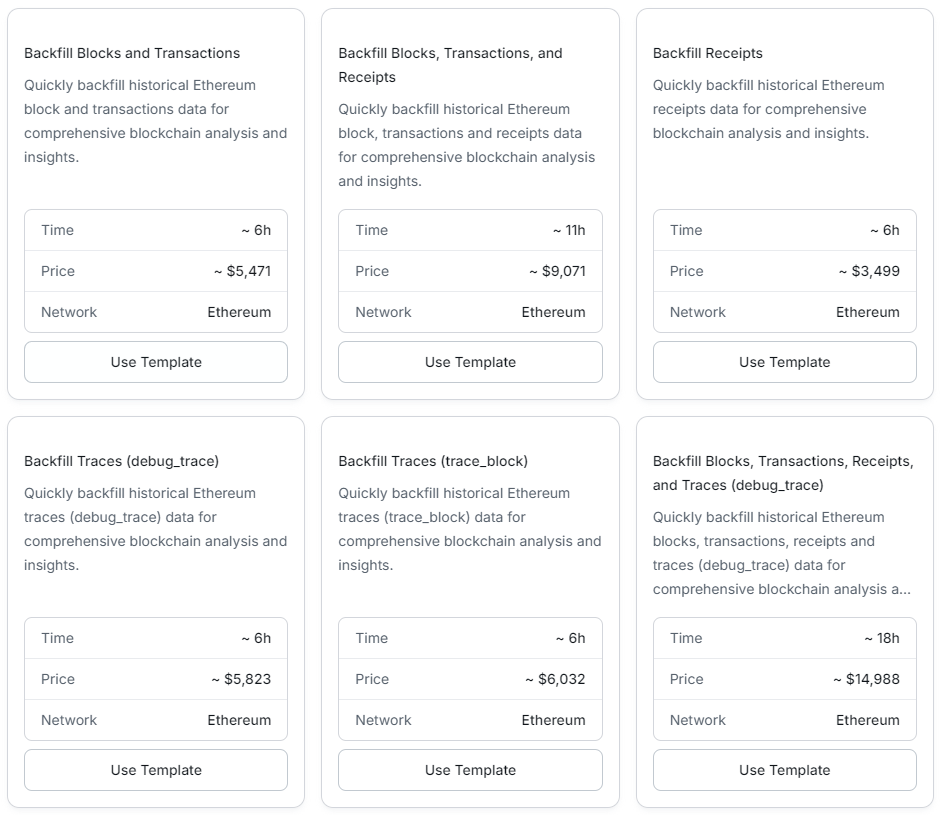Use the Blocks, Transactions, and Receipts template
Image resolution: width=943 pixels, height=815 pixels.
(x=470, y=362)
